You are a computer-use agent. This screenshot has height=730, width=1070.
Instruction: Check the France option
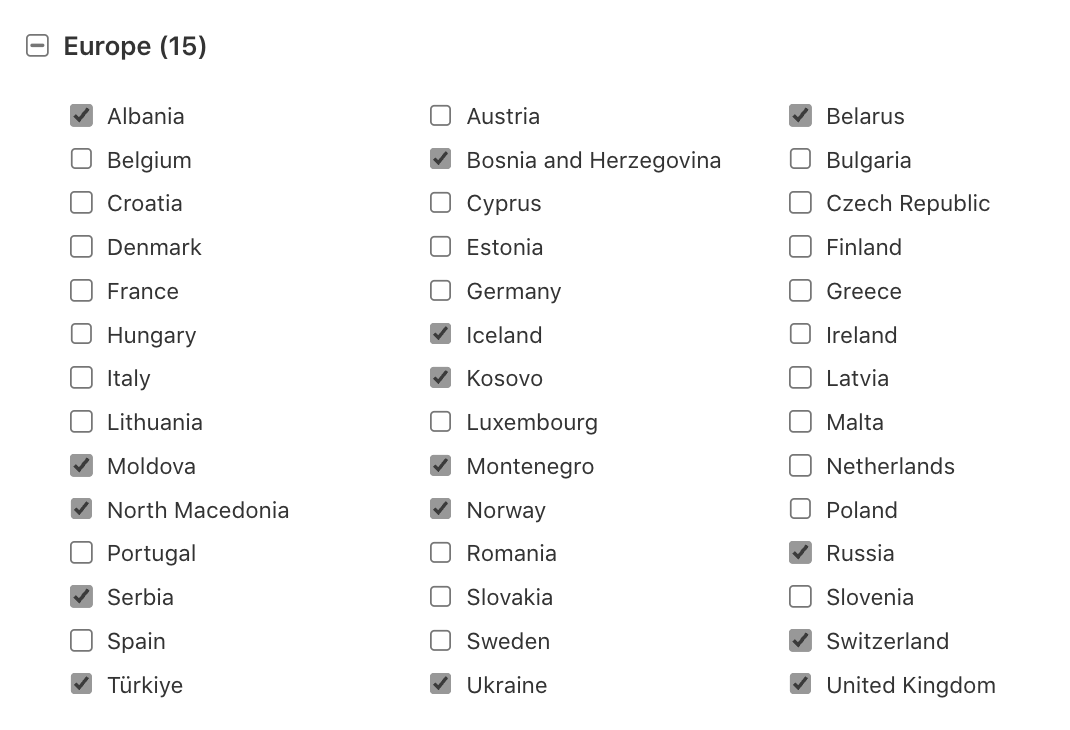point(82,291)
